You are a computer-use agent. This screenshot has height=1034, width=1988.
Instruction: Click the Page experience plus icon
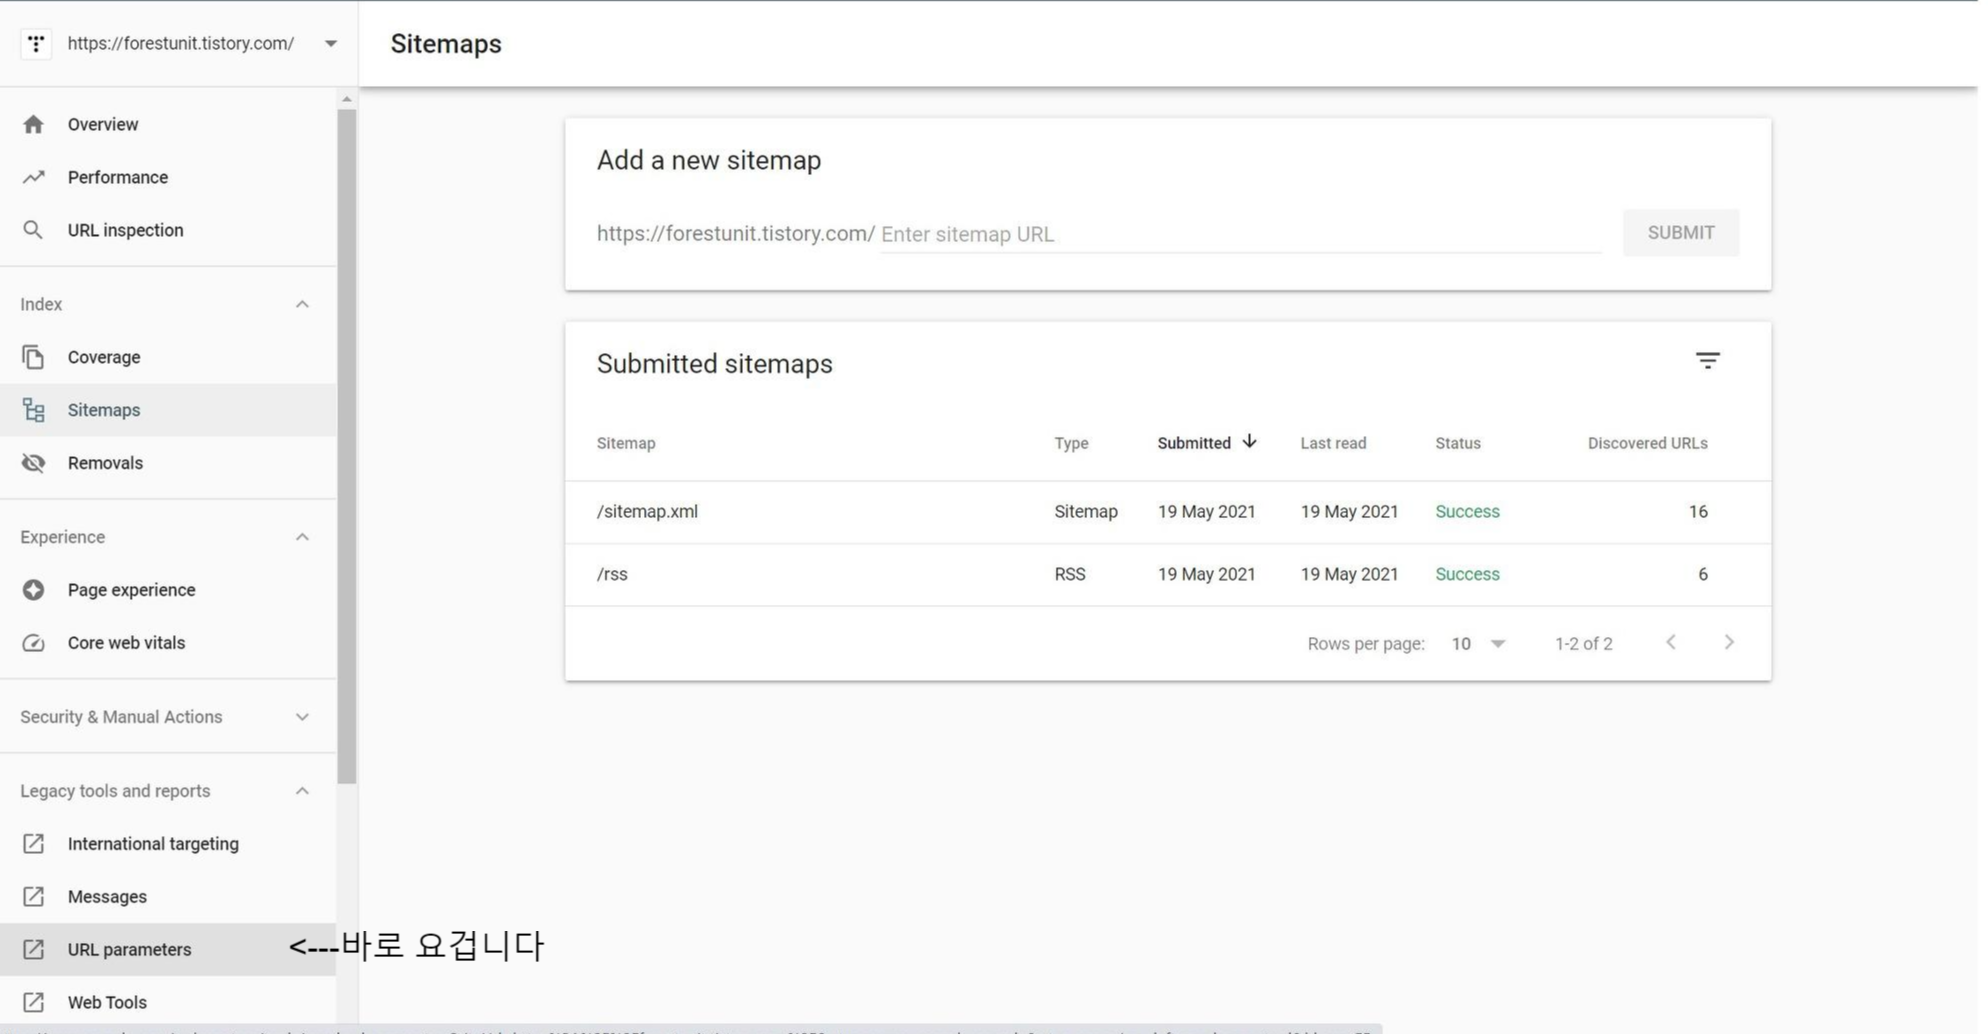coord(33,590)
